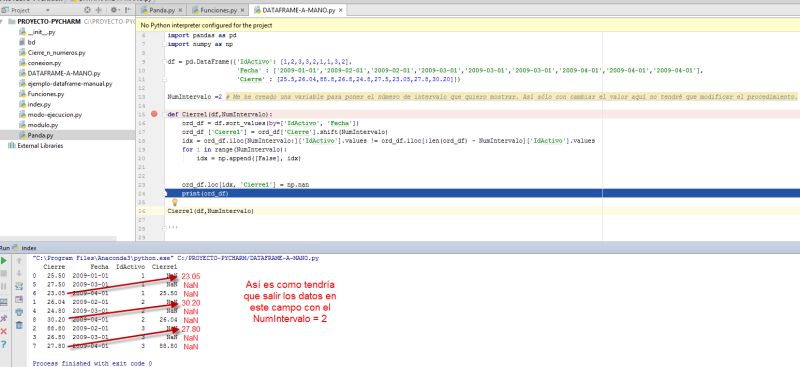
Task: Click the 'Fecha' column header in console output
Action: (99, 267)
